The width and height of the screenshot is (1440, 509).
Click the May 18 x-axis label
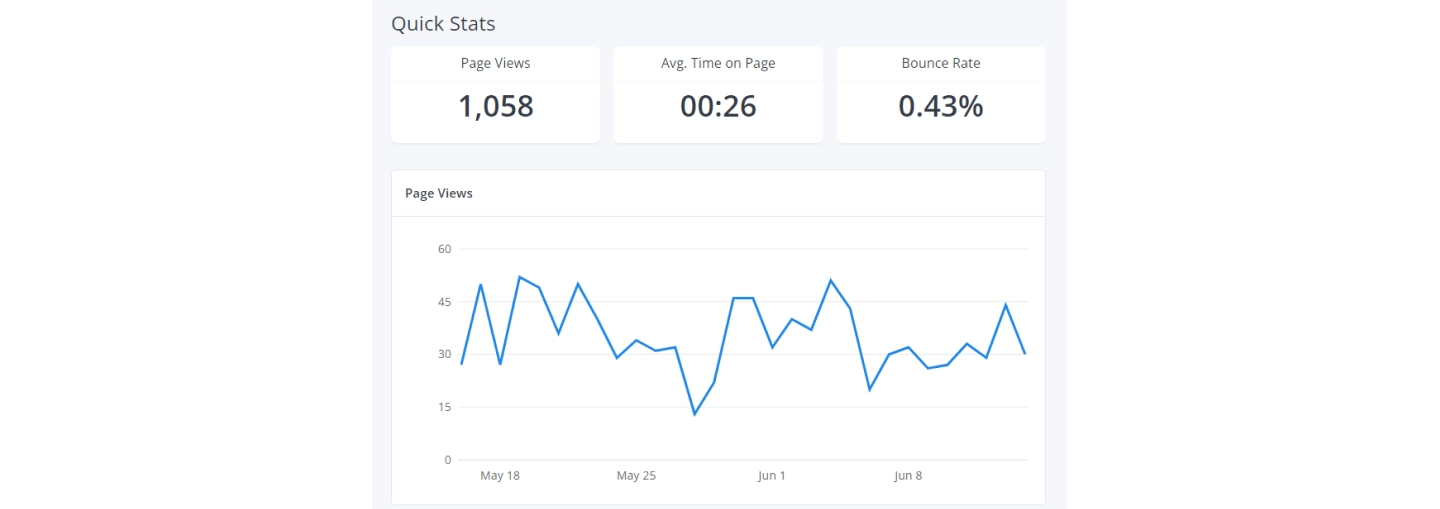pyautogui.click(x=500, y=476)
